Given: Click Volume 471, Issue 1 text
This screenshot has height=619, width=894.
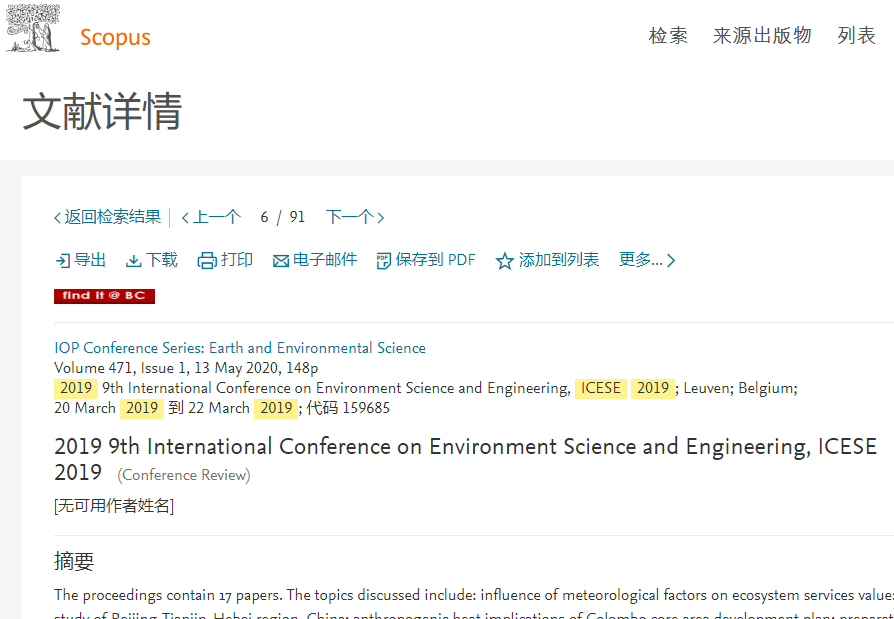Looking at the screenshot, I should tap(120, 368).
